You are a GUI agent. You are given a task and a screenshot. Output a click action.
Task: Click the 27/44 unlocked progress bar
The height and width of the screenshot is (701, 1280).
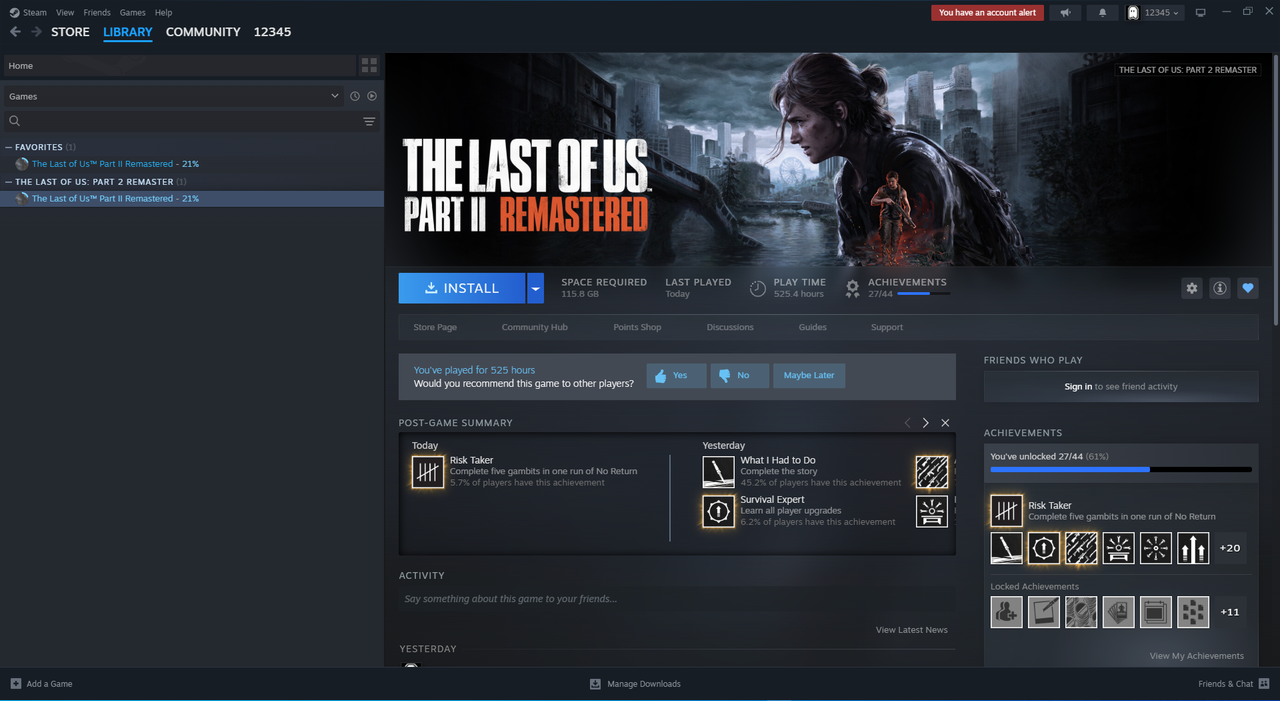[1121, 469]
